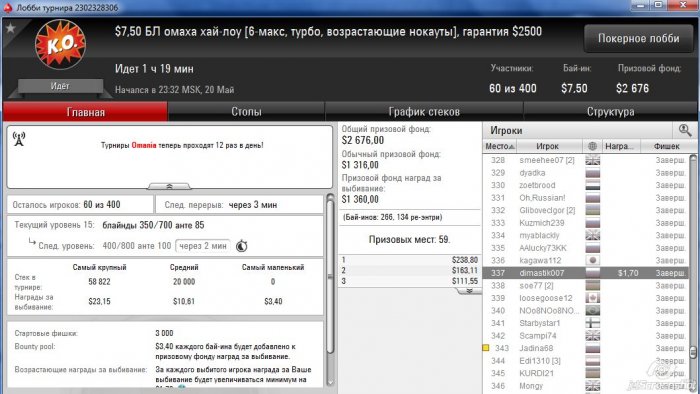This screenshot has width=700, height=394.
Task: Click the flag next to Scampi74
Action: 592,335
